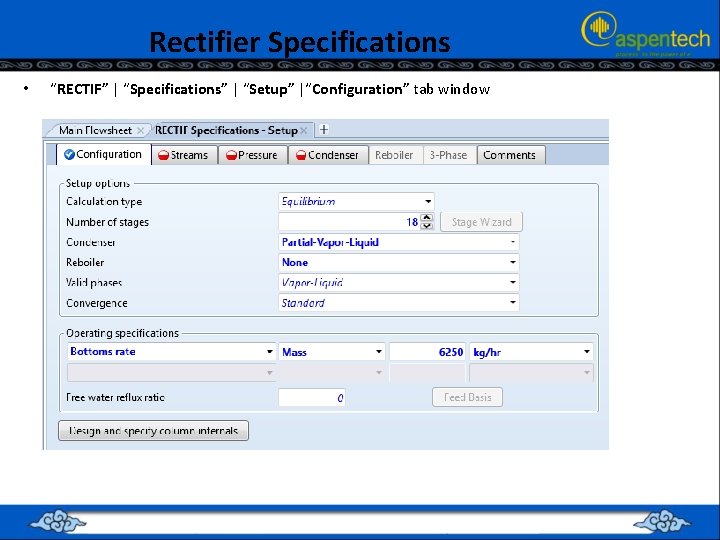The width and height of the screenshot is (720, 540).
Task: Expand the Reboiler type dropdown
Action: (x=513, y=262)
